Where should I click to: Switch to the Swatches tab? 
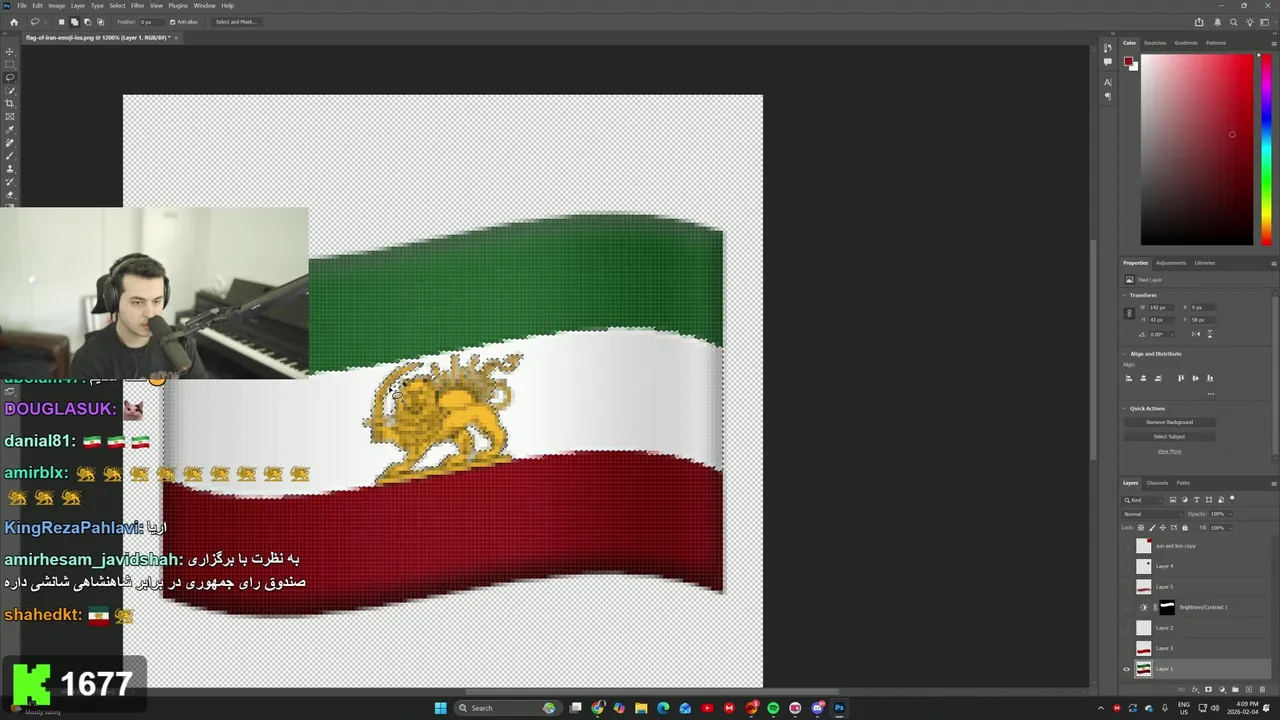pos(1155,43)
